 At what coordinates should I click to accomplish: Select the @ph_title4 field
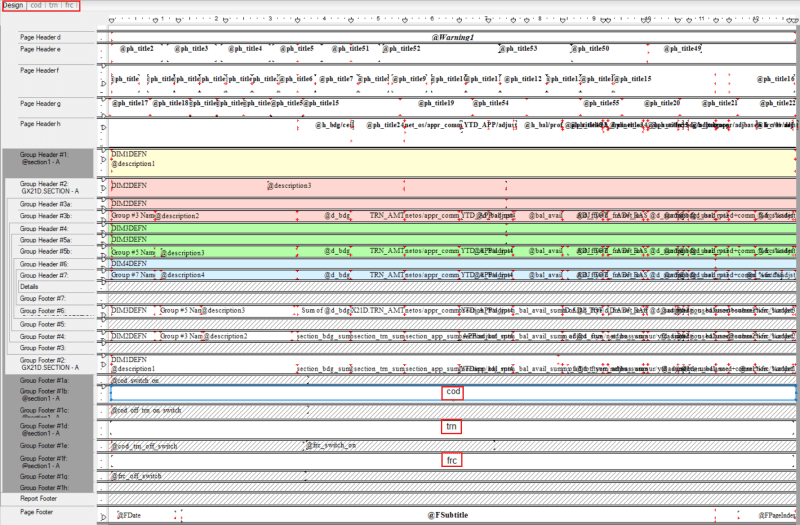point(245,49)
